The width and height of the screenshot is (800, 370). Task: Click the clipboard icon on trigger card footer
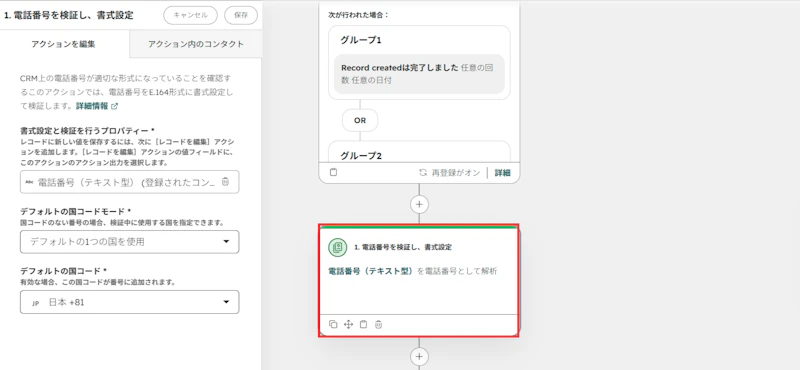pyautogui.click(x=333, y=172)
